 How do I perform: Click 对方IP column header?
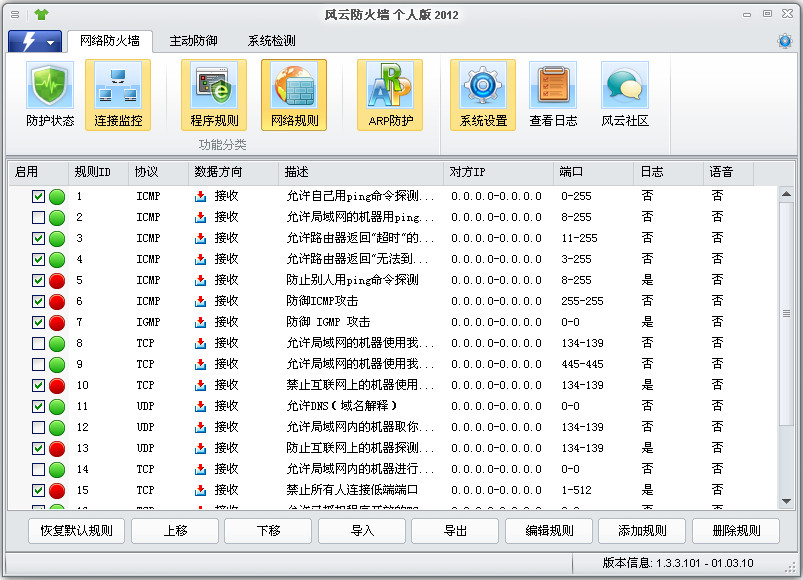(x=498, y=172)
